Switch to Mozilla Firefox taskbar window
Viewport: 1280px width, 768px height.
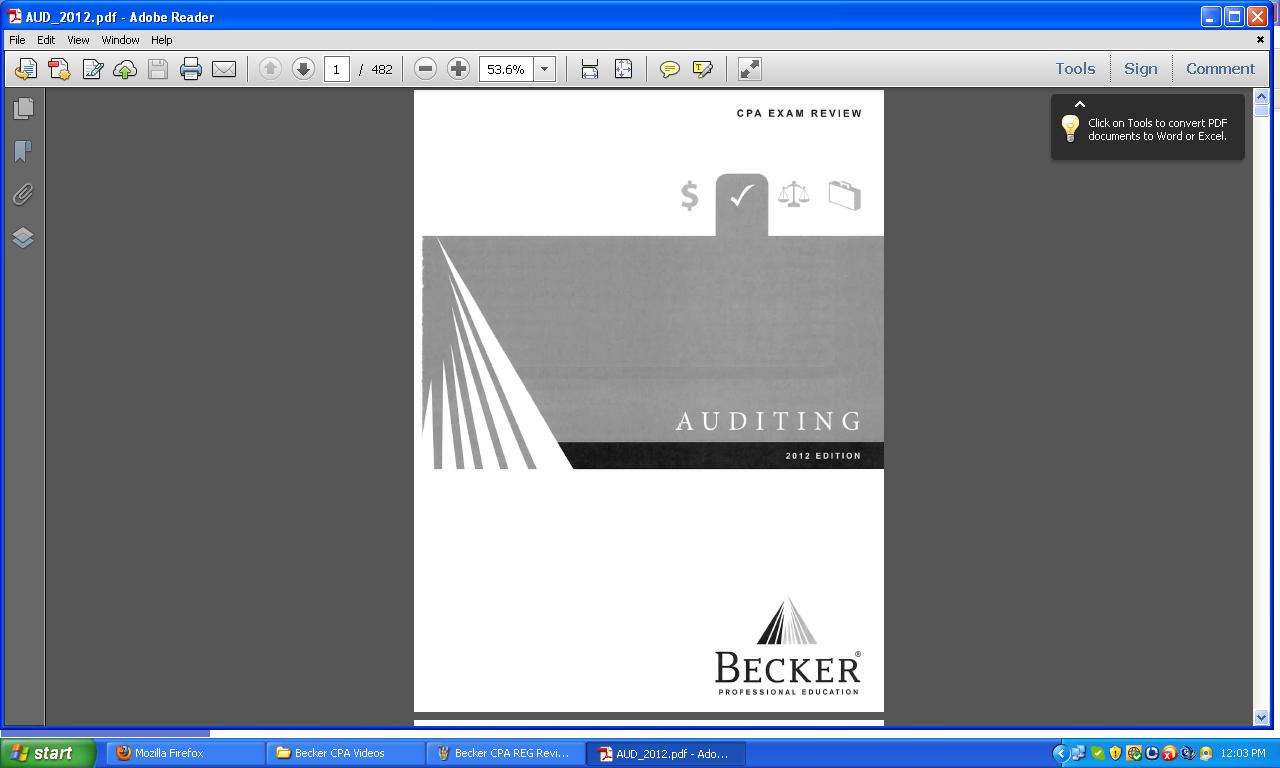(186, 753)
